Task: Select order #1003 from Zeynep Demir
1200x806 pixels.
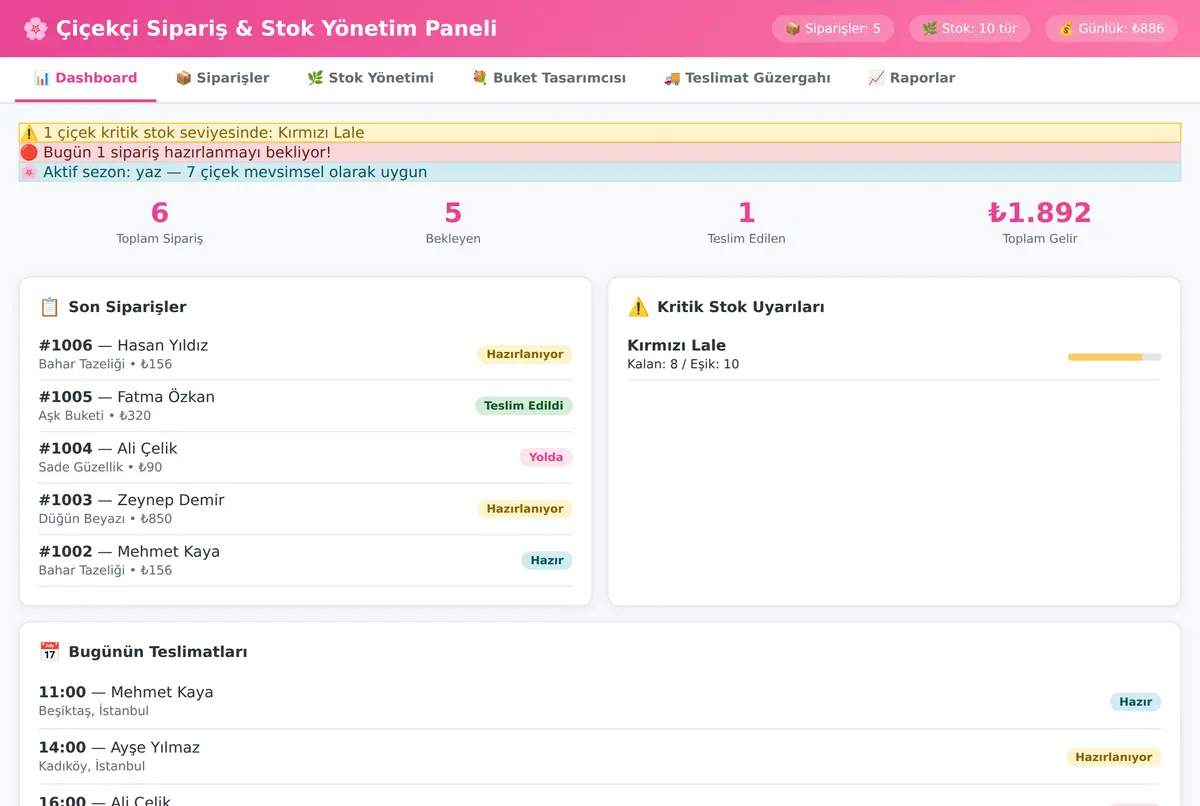Action: click(x=305, y=509)
